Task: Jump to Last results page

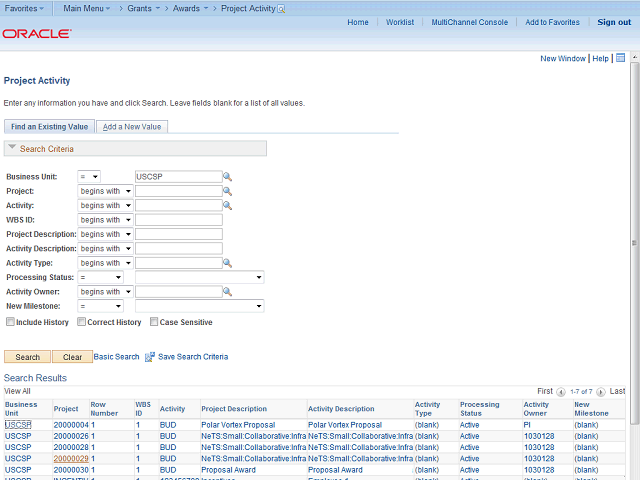Action: [x=617, y=391]
